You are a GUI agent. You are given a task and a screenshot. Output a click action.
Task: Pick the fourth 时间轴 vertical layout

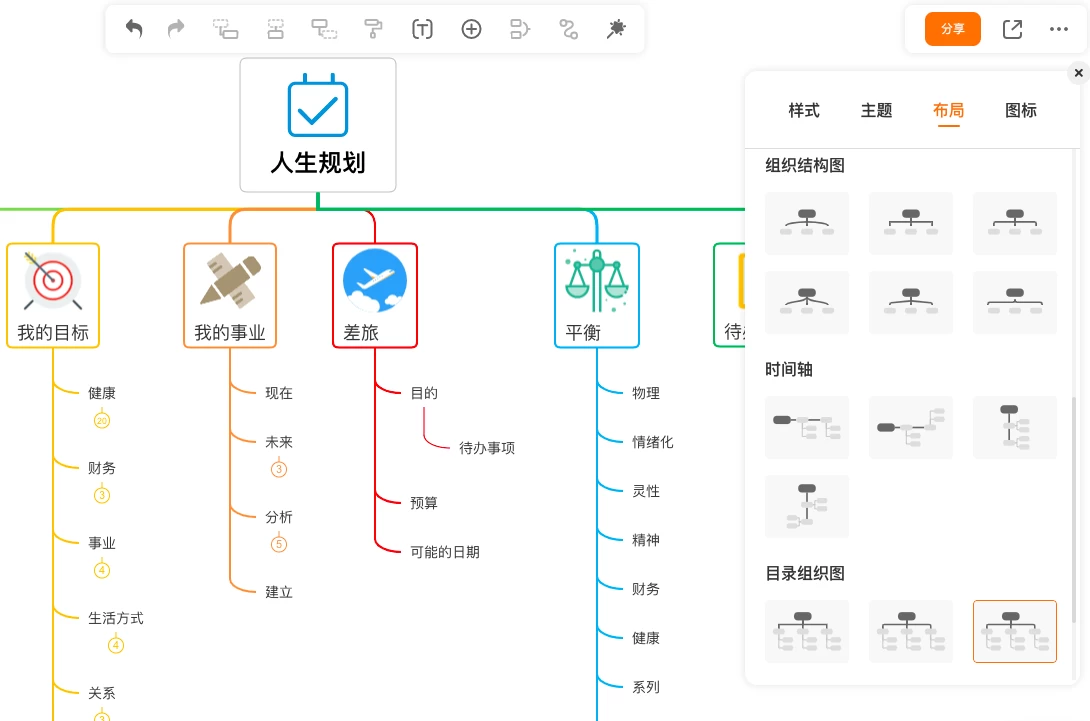point(806,506)
